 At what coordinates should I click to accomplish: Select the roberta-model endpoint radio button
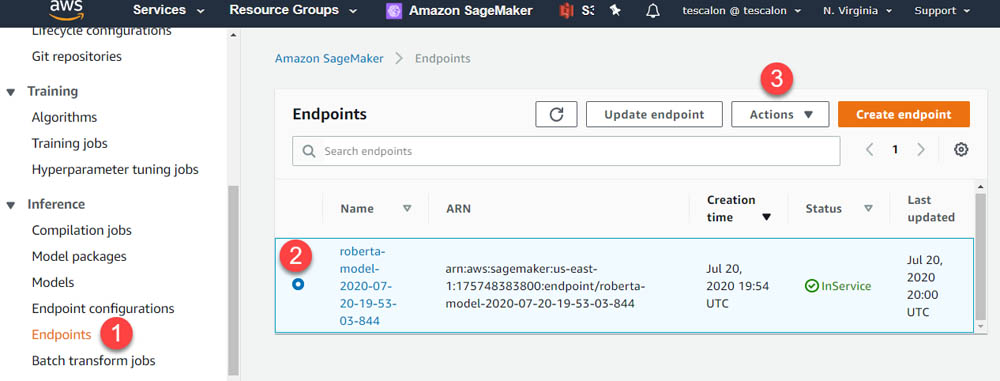pos(298,285)
